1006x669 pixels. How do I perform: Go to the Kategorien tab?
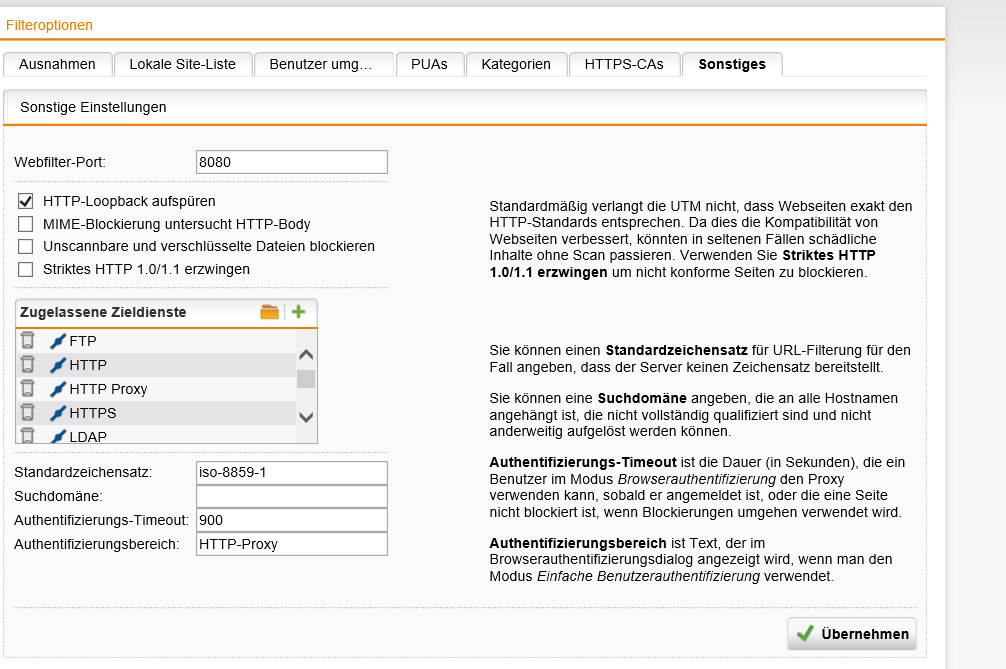click(x=516, y=64)
